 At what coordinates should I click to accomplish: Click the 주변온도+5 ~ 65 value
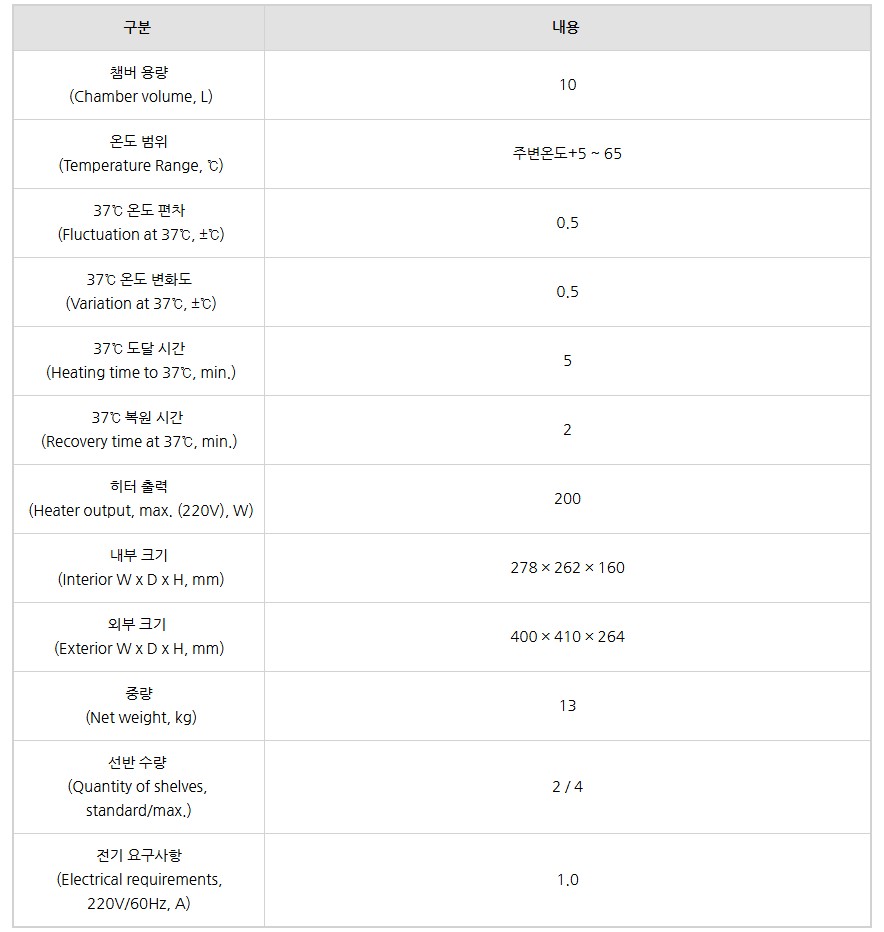pyautogui.click(x=567, y=154)
